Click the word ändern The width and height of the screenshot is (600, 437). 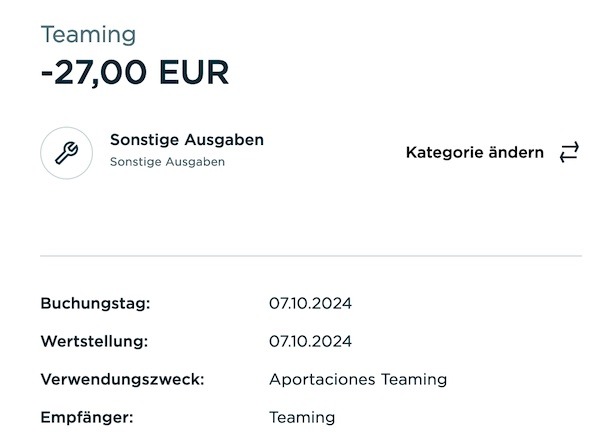[516, 152]
